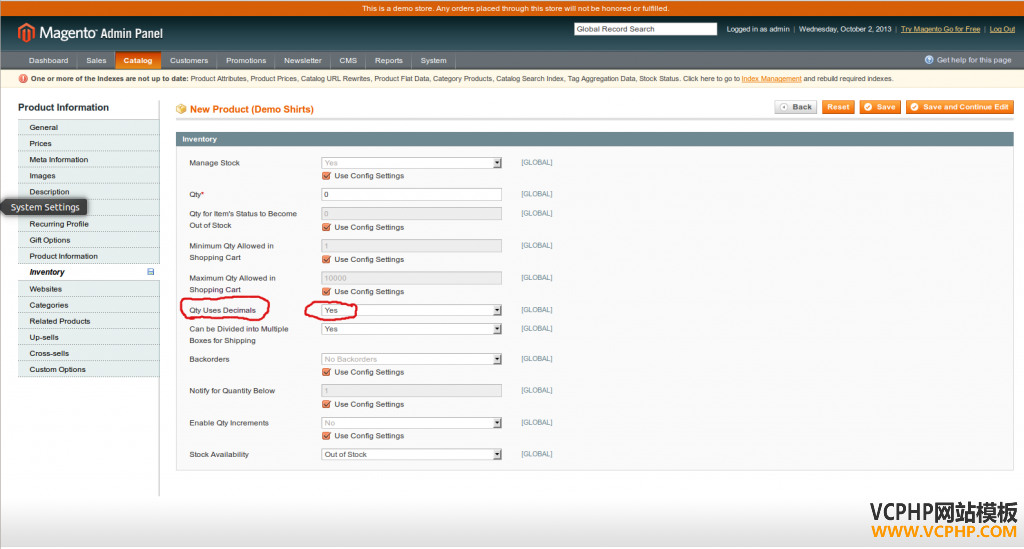This screenshot has height=549, width=1024.
Task: Click the Save button
Action: tap(880, 107)
